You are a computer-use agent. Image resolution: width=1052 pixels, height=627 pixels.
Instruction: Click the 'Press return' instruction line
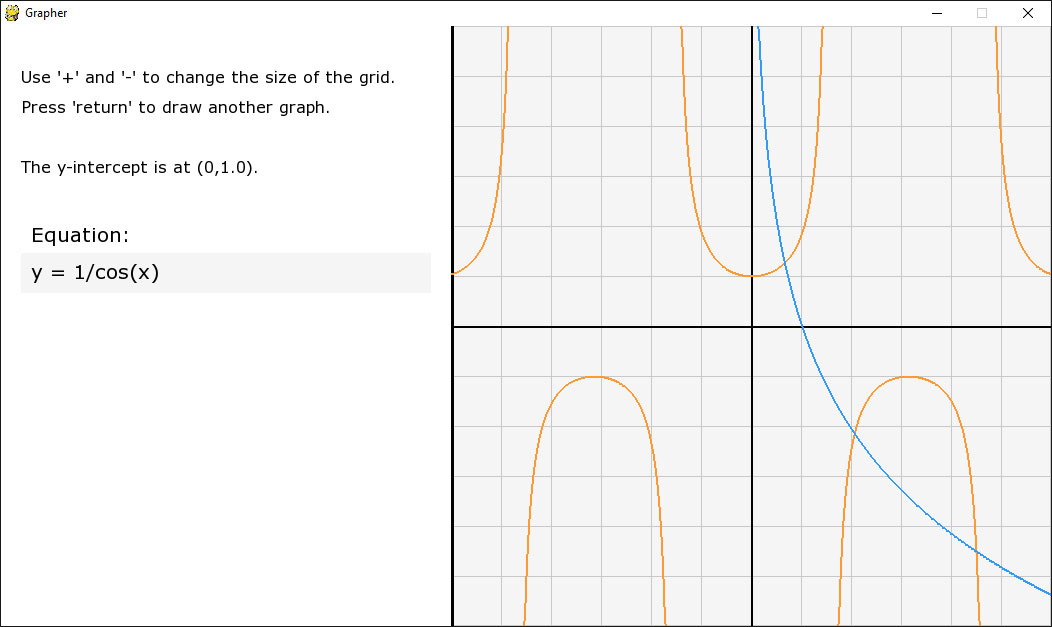176,108
